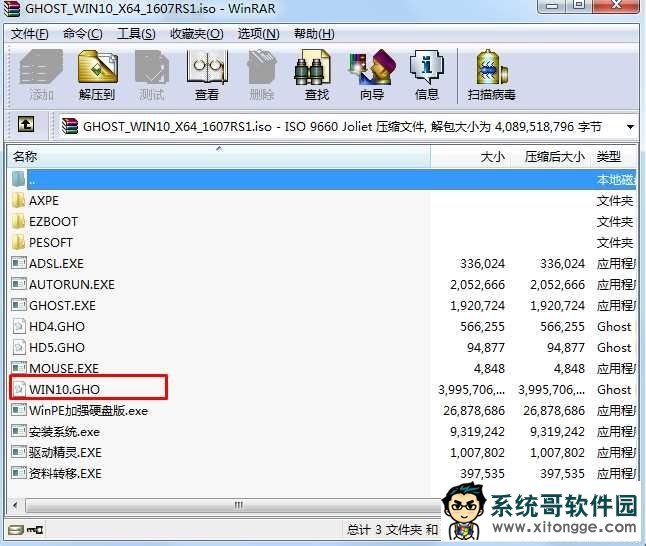646x546 pixels.
Task: Select the WinPE加强硬盘版.exe file name
Action: pos(89,410)
